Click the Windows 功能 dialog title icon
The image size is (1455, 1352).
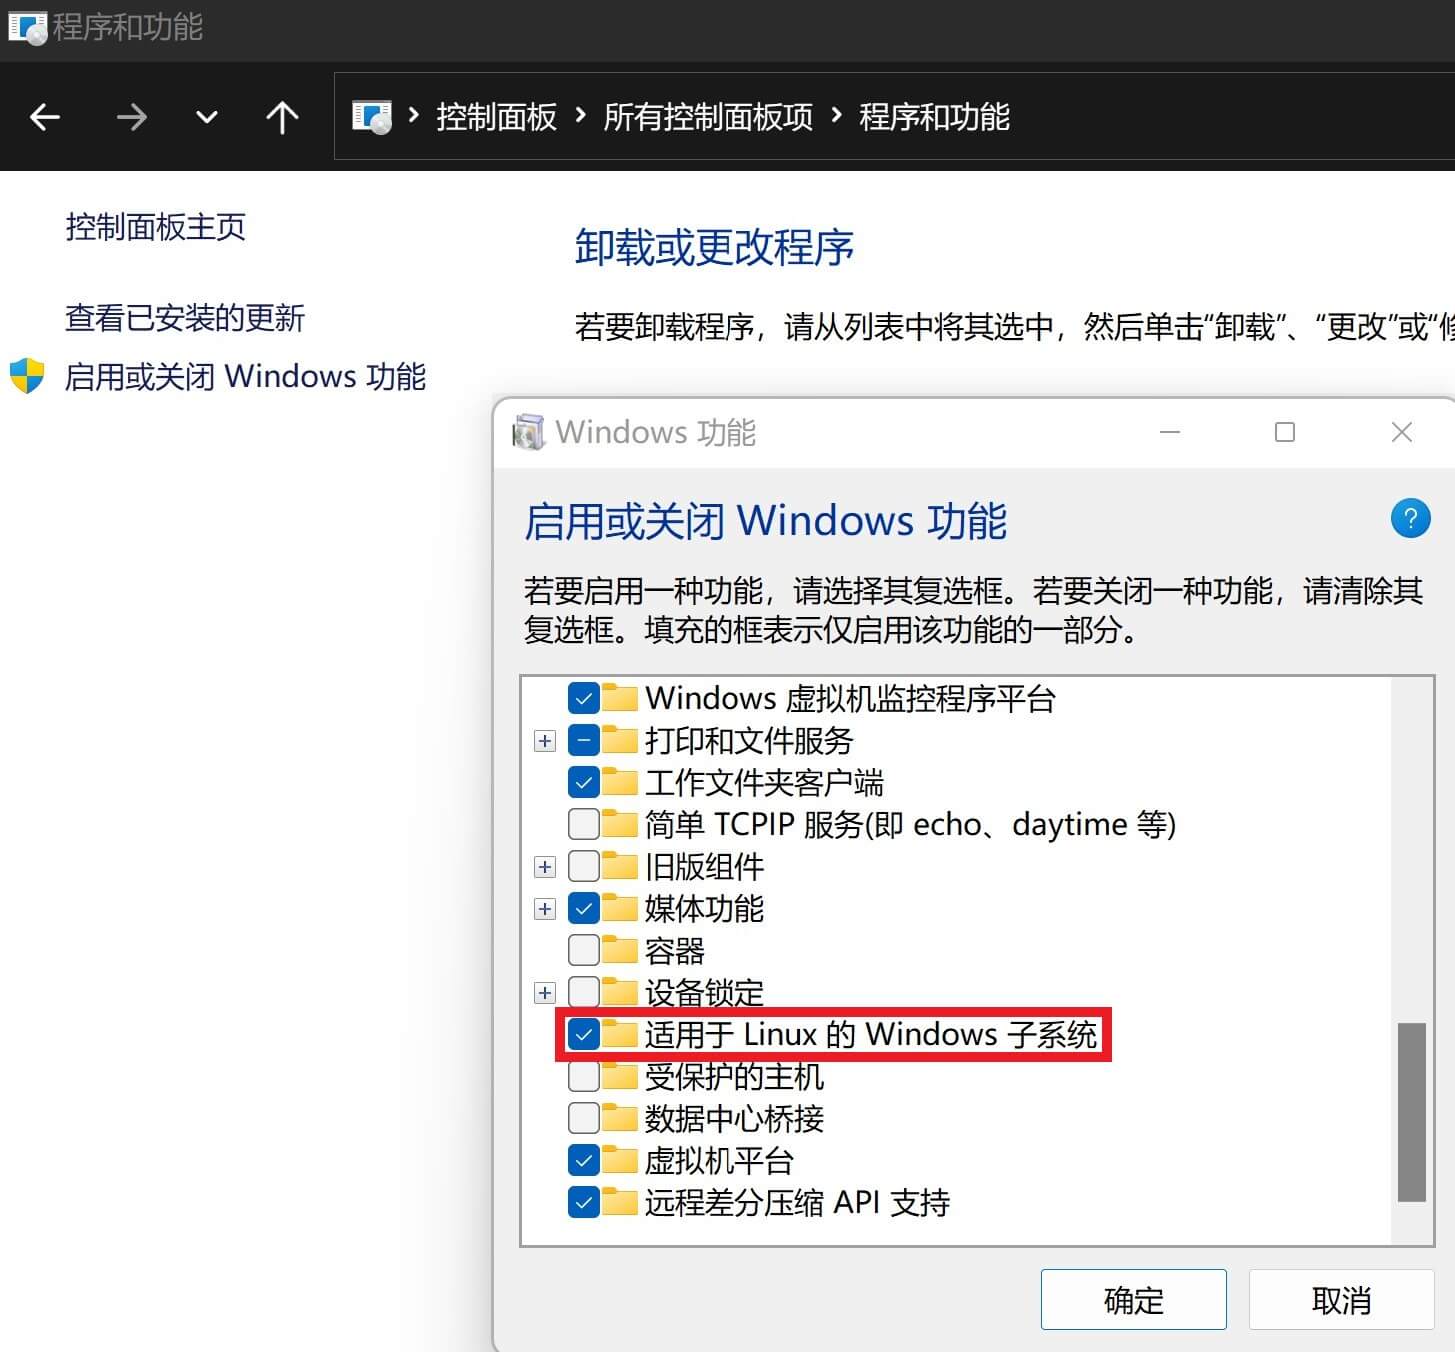[x=529, y=432]
